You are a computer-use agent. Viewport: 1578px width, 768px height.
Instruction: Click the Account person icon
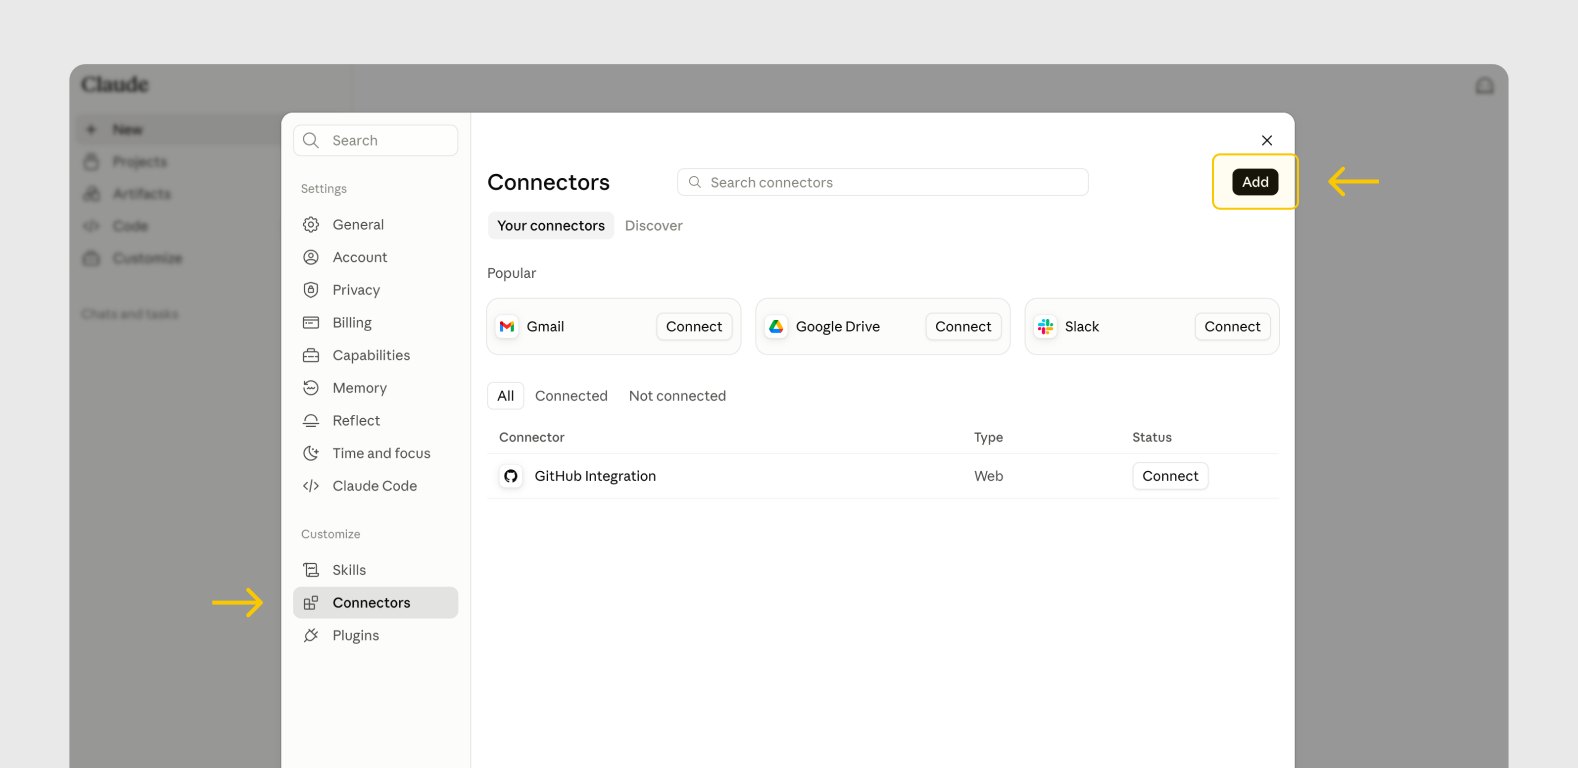(311, 257)
